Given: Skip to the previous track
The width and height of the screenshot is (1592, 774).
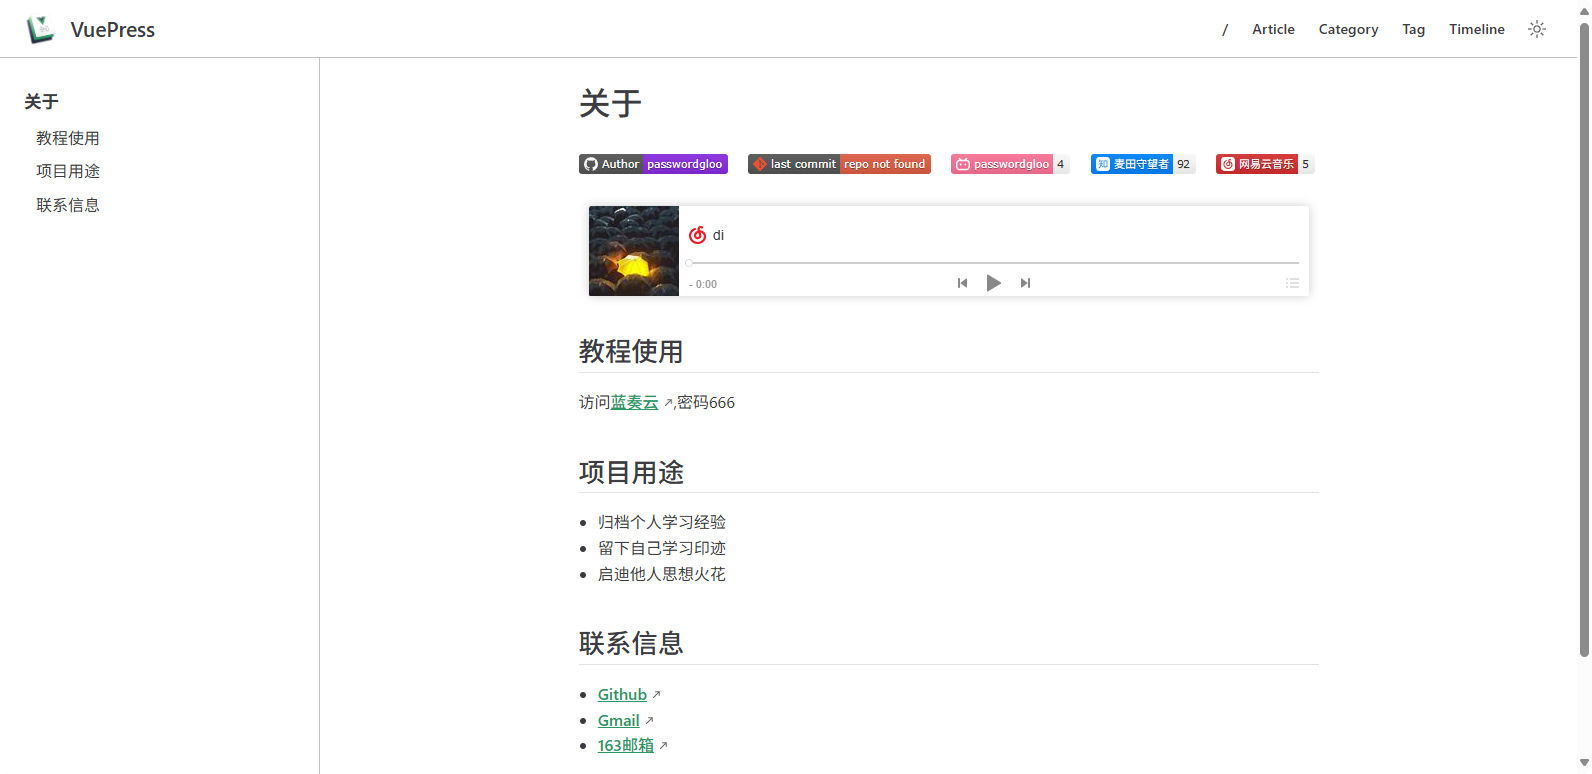Looking at the screenshot, I should [962, 283].
